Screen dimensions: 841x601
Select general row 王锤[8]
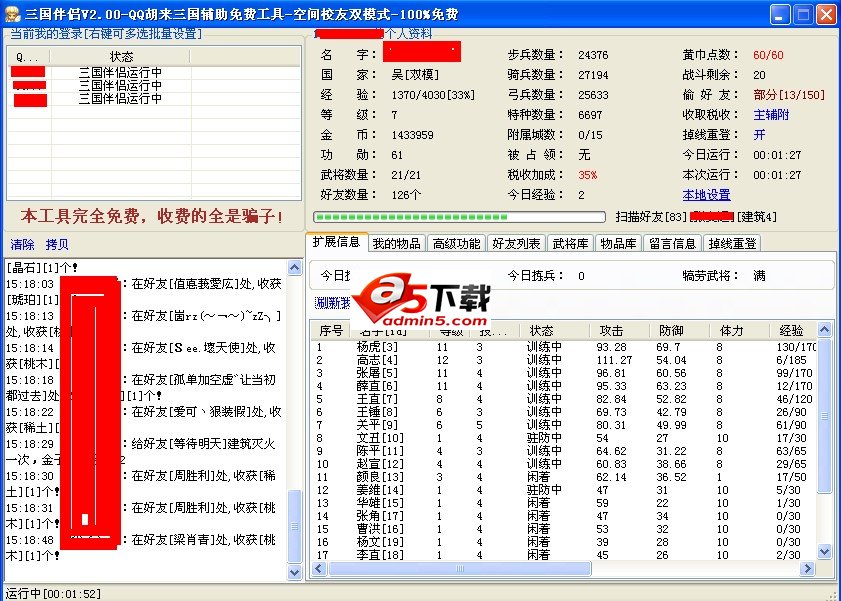(x=563, y=412)
